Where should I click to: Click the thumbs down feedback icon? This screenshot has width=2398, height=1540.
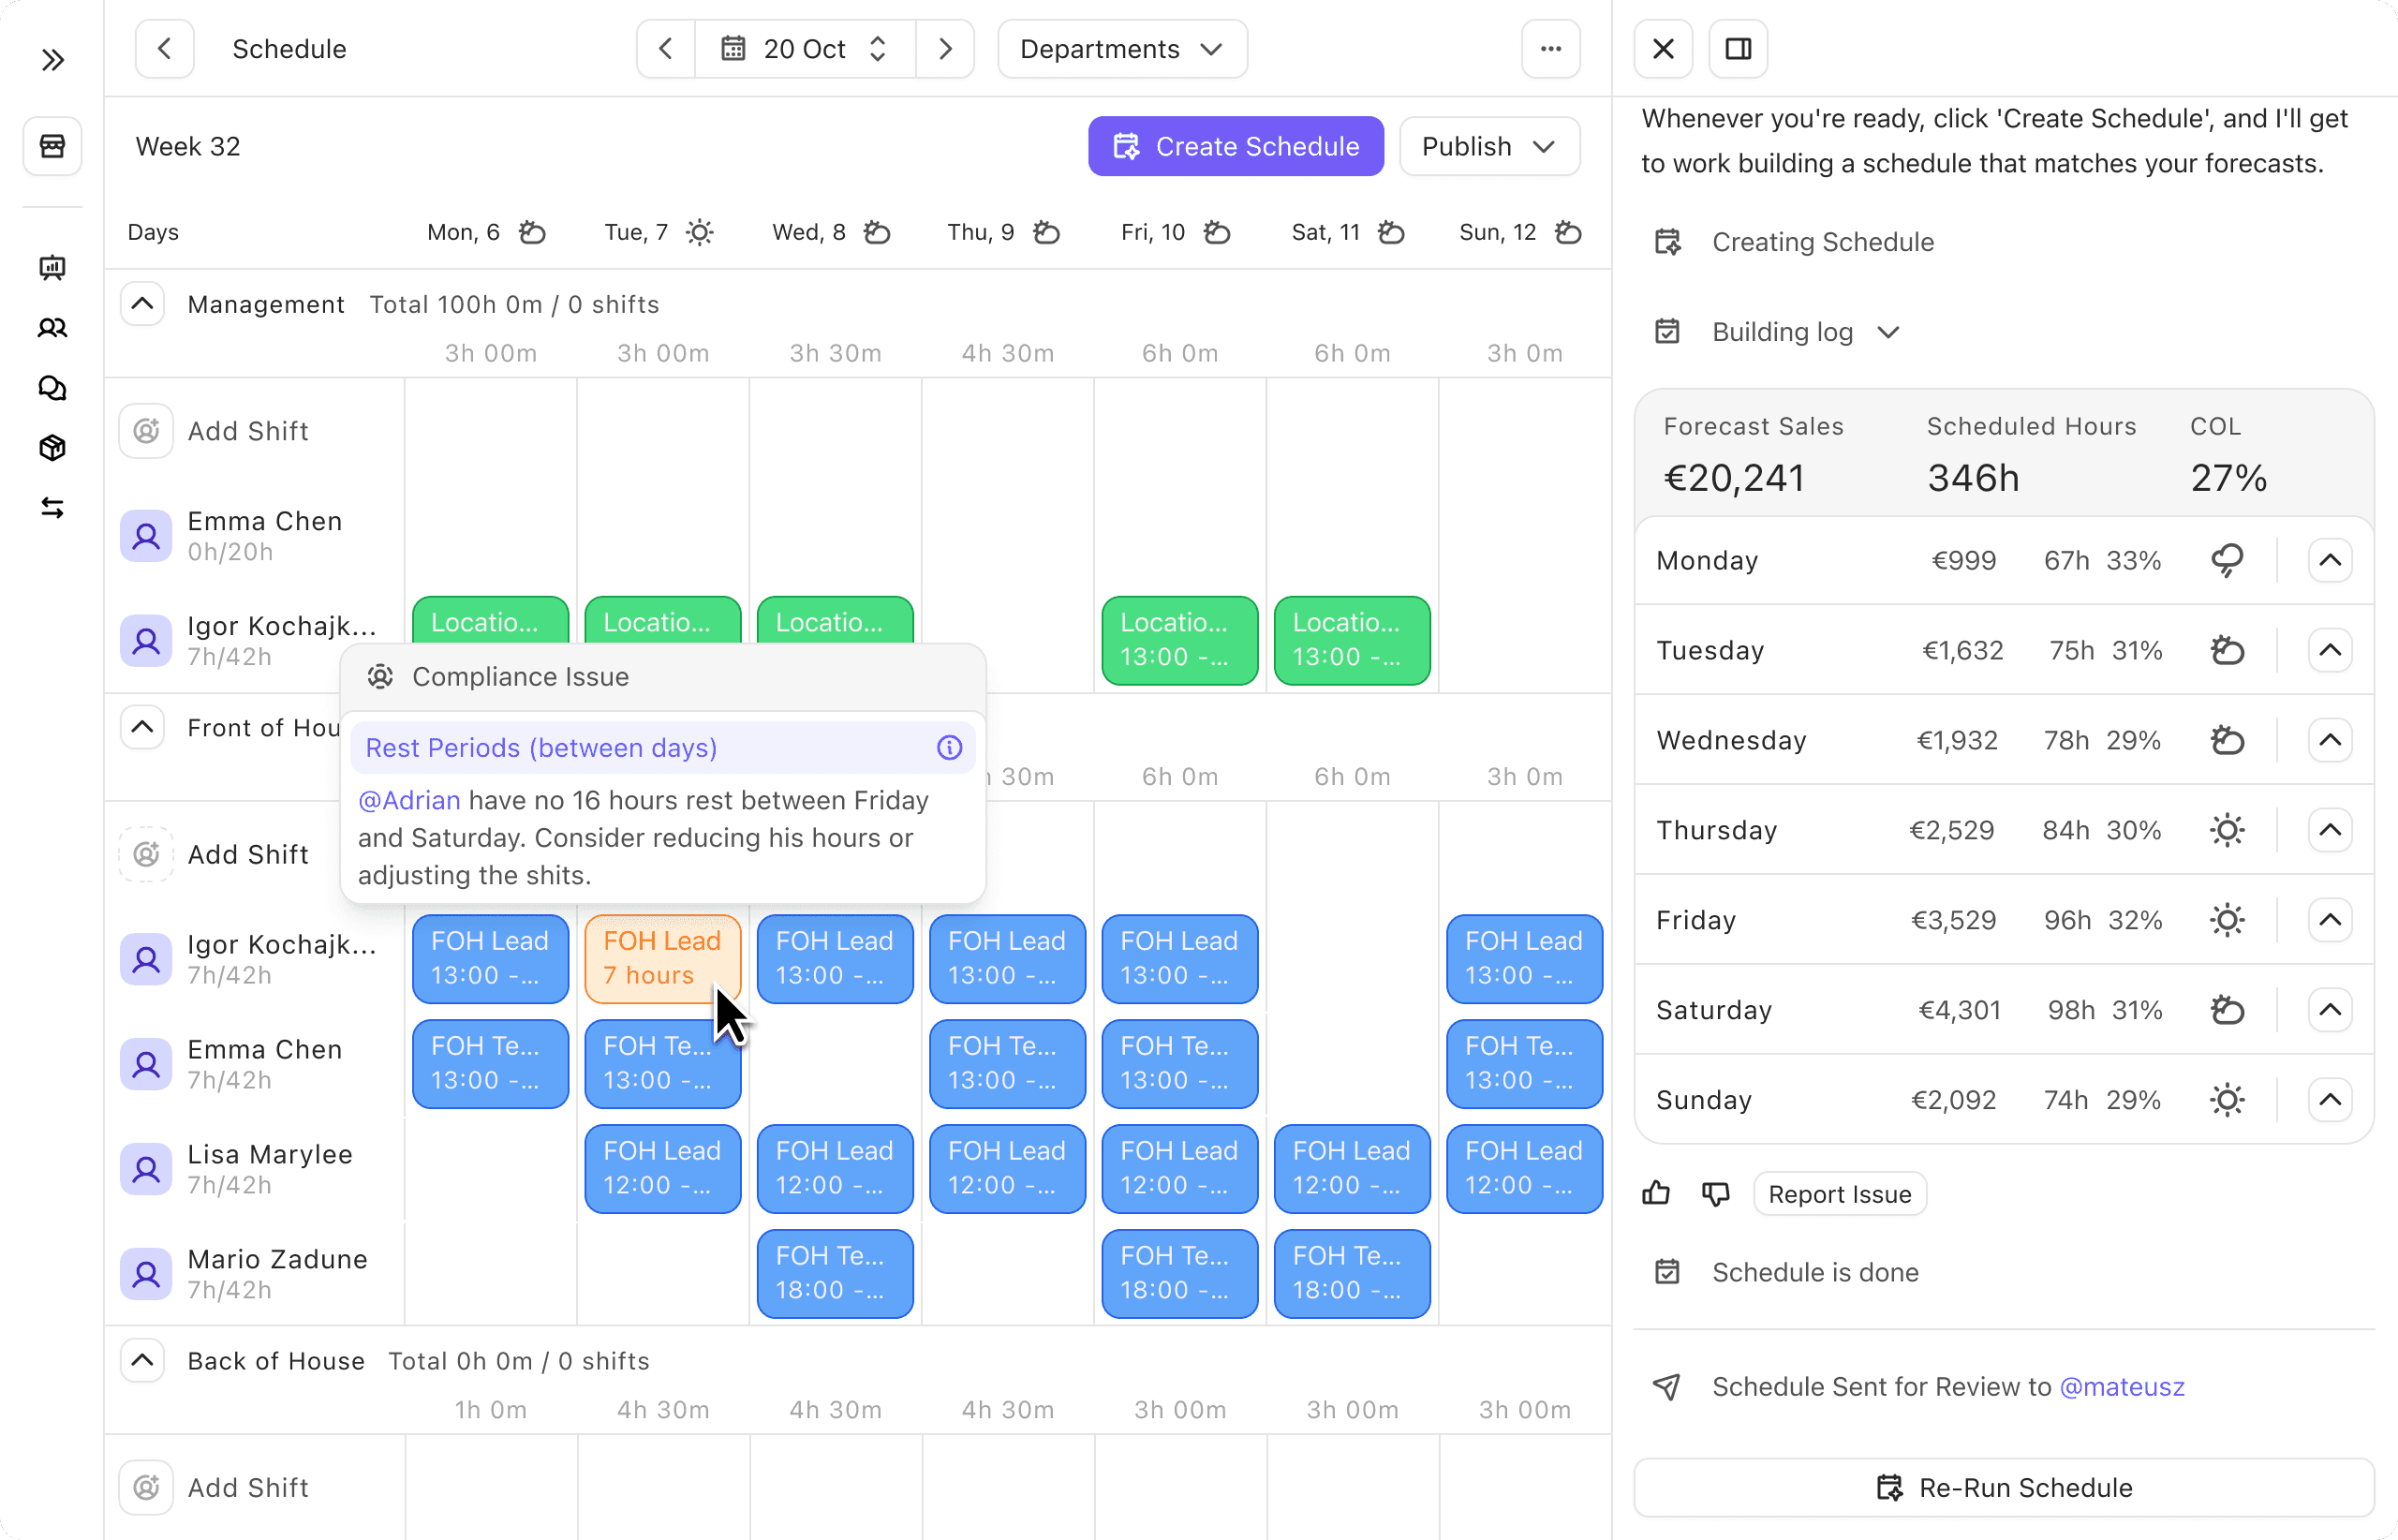tap(1716, 1193)
